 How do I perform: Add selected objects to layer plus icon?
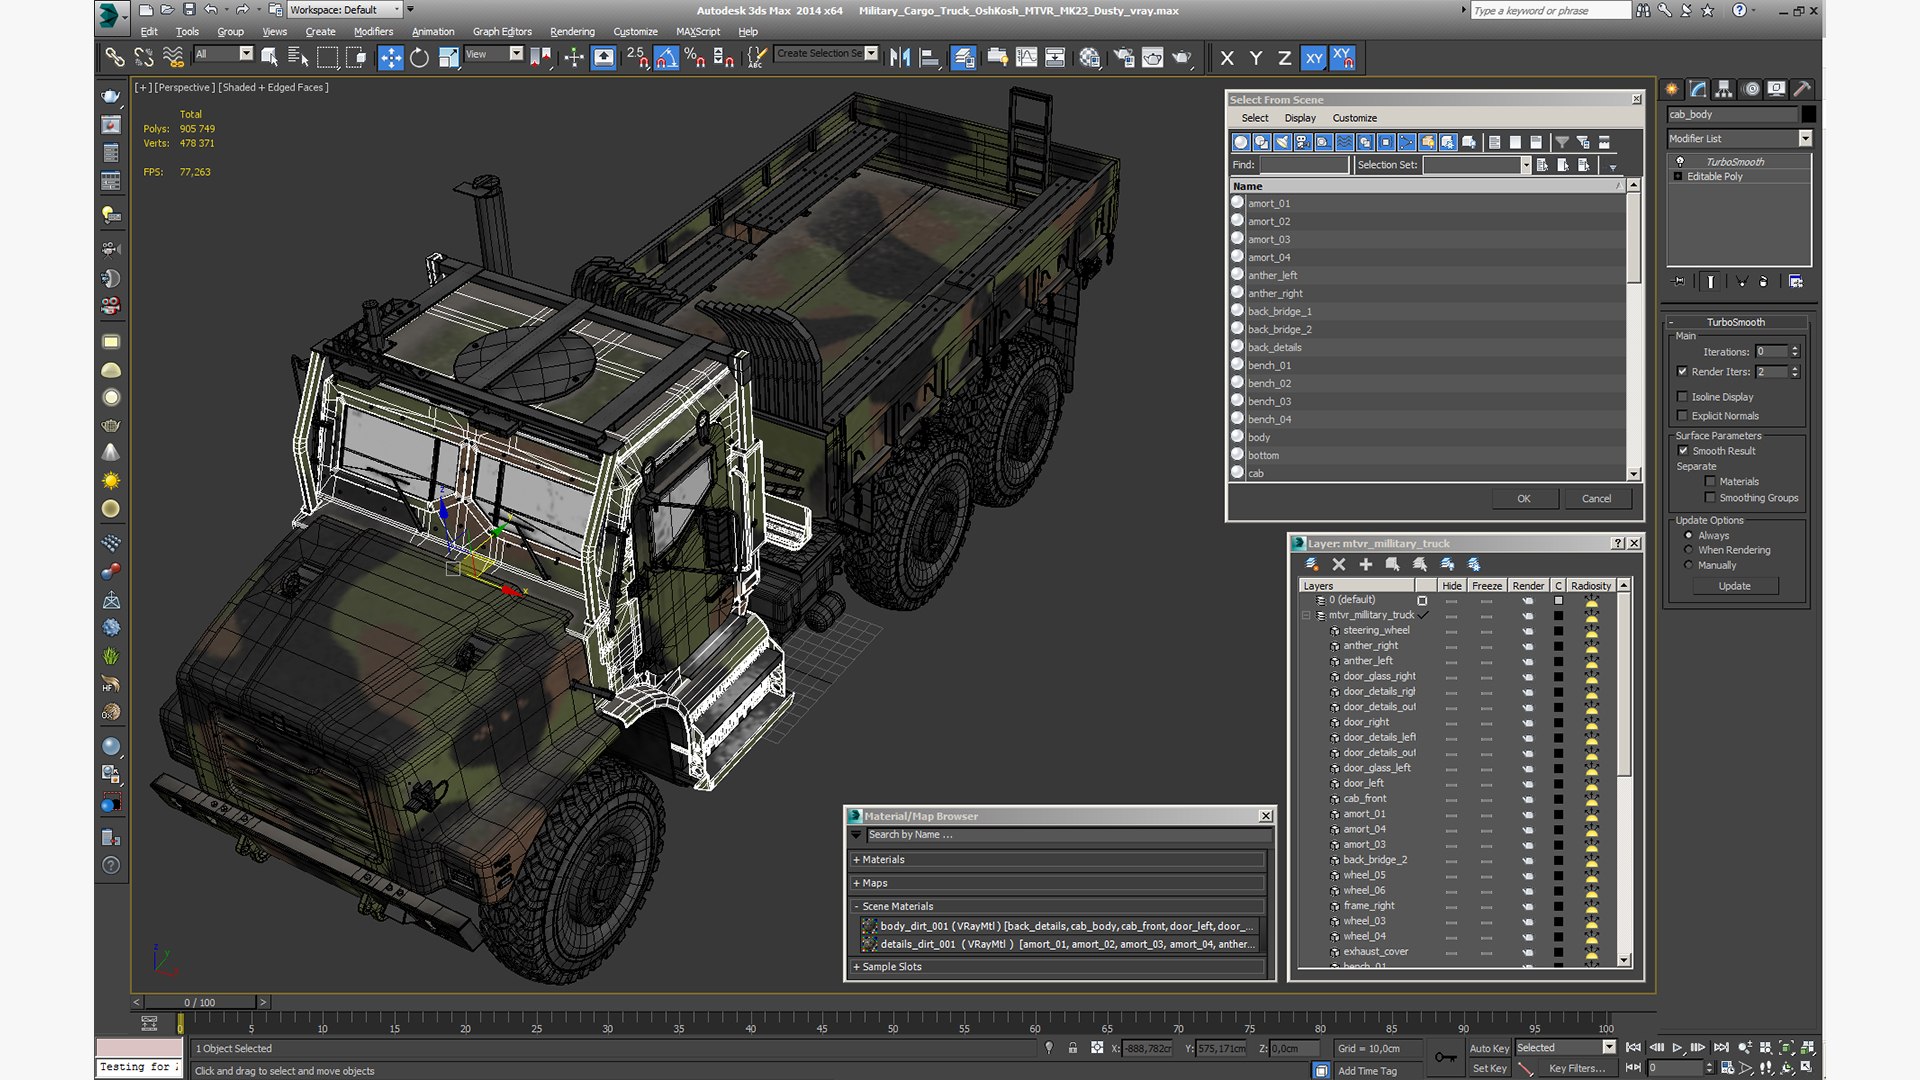(1365, 565)
